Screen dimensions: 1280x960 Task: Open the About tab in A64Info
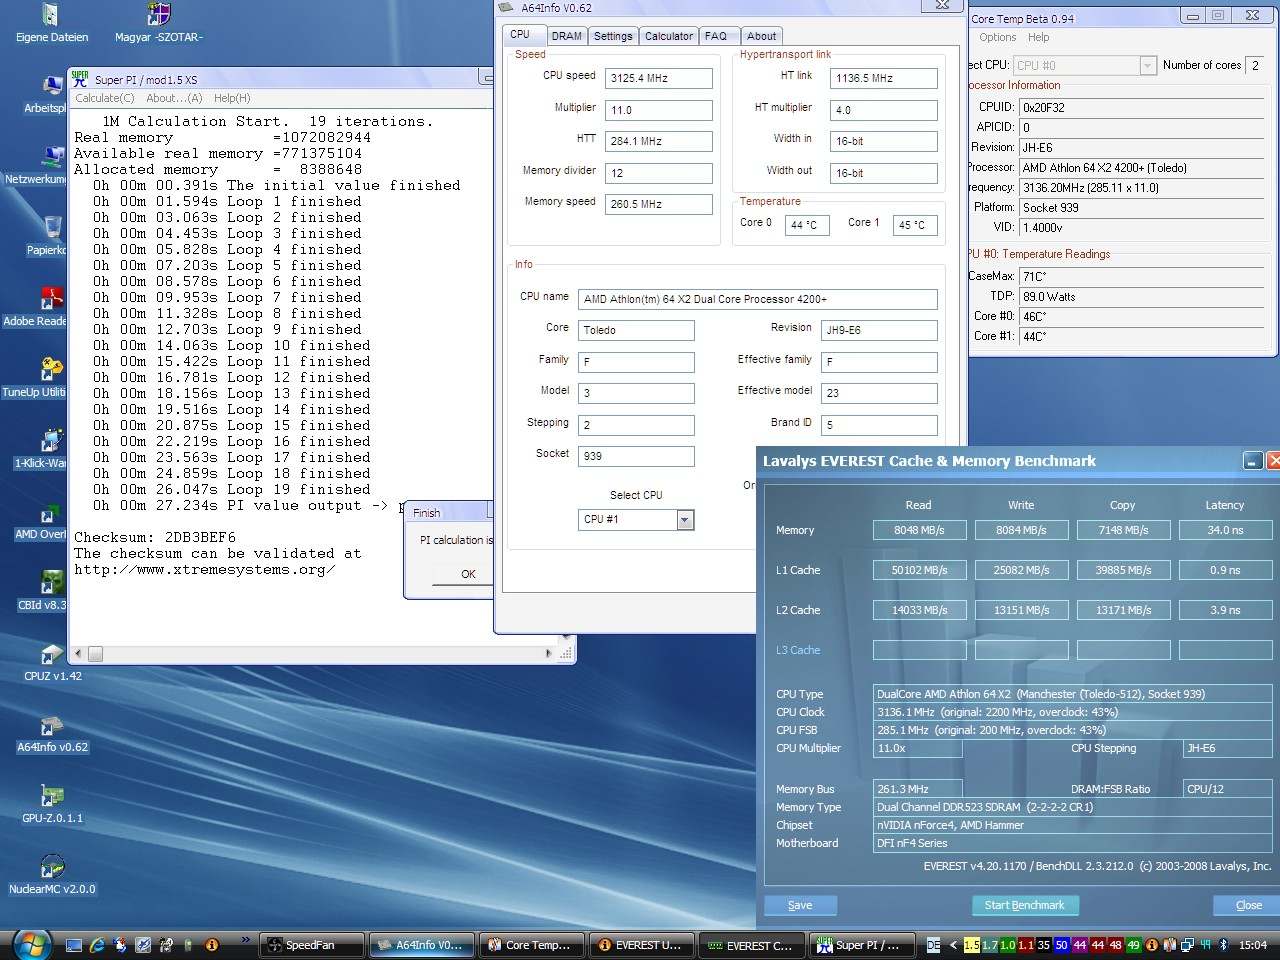761,36
